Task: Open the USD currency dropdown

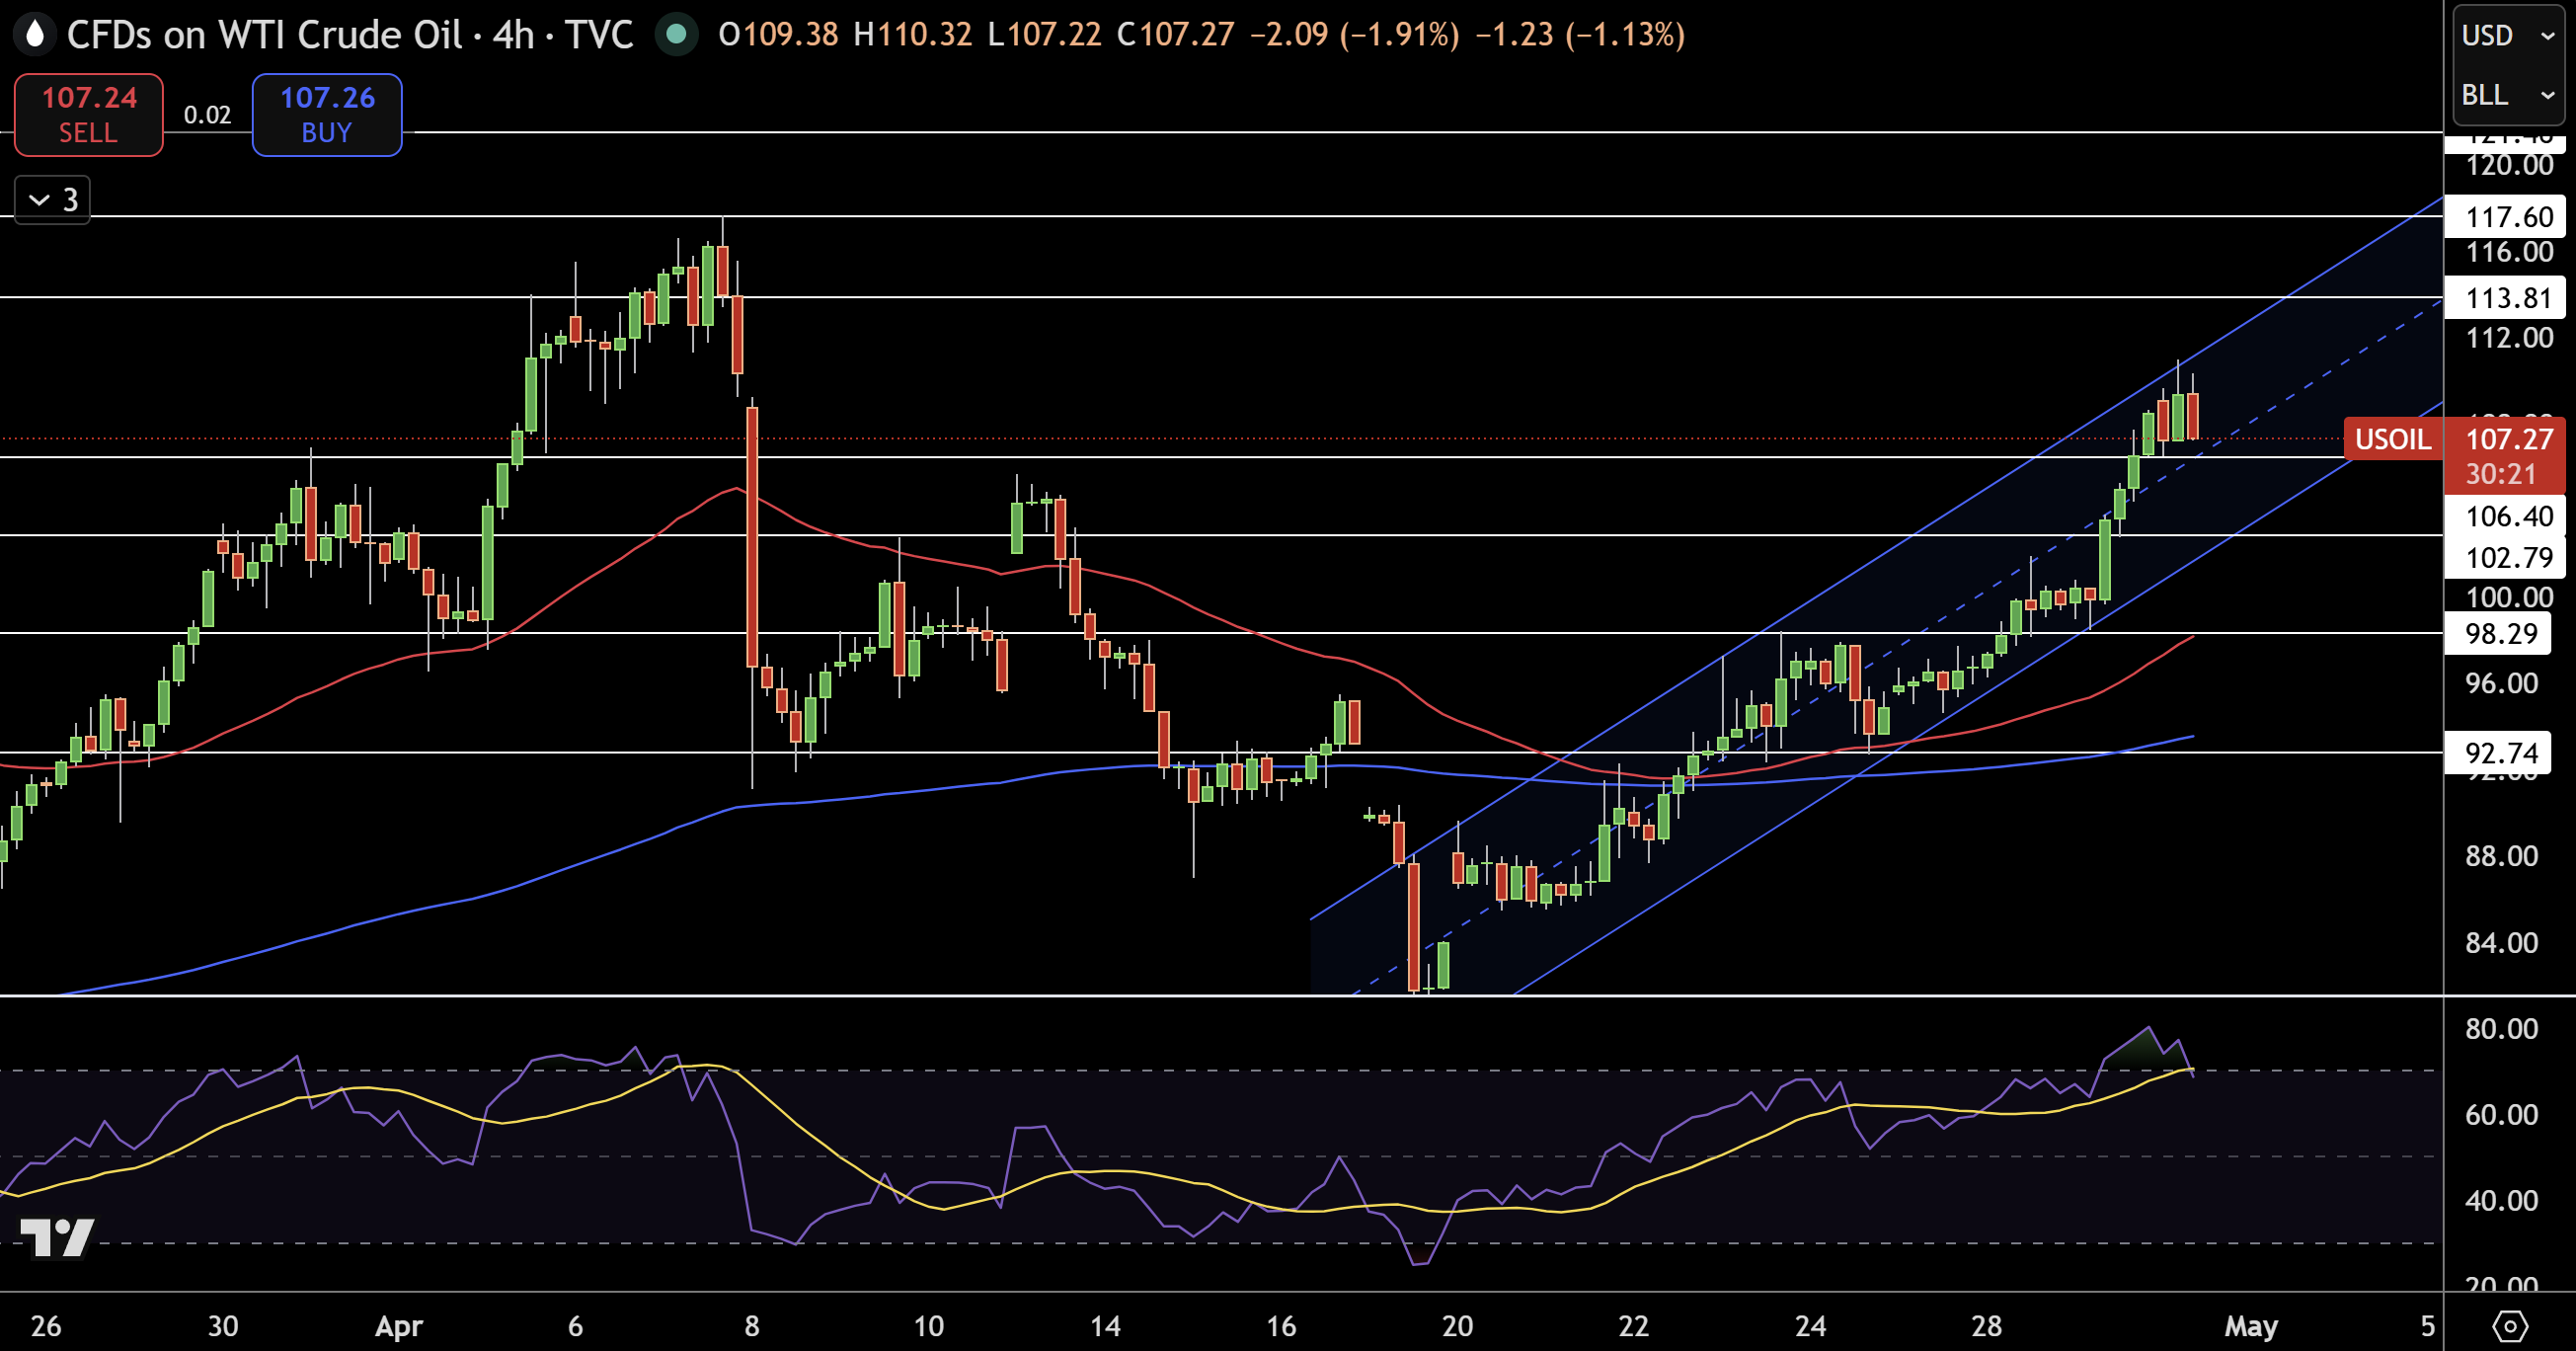Action: tap(2508, 36)
